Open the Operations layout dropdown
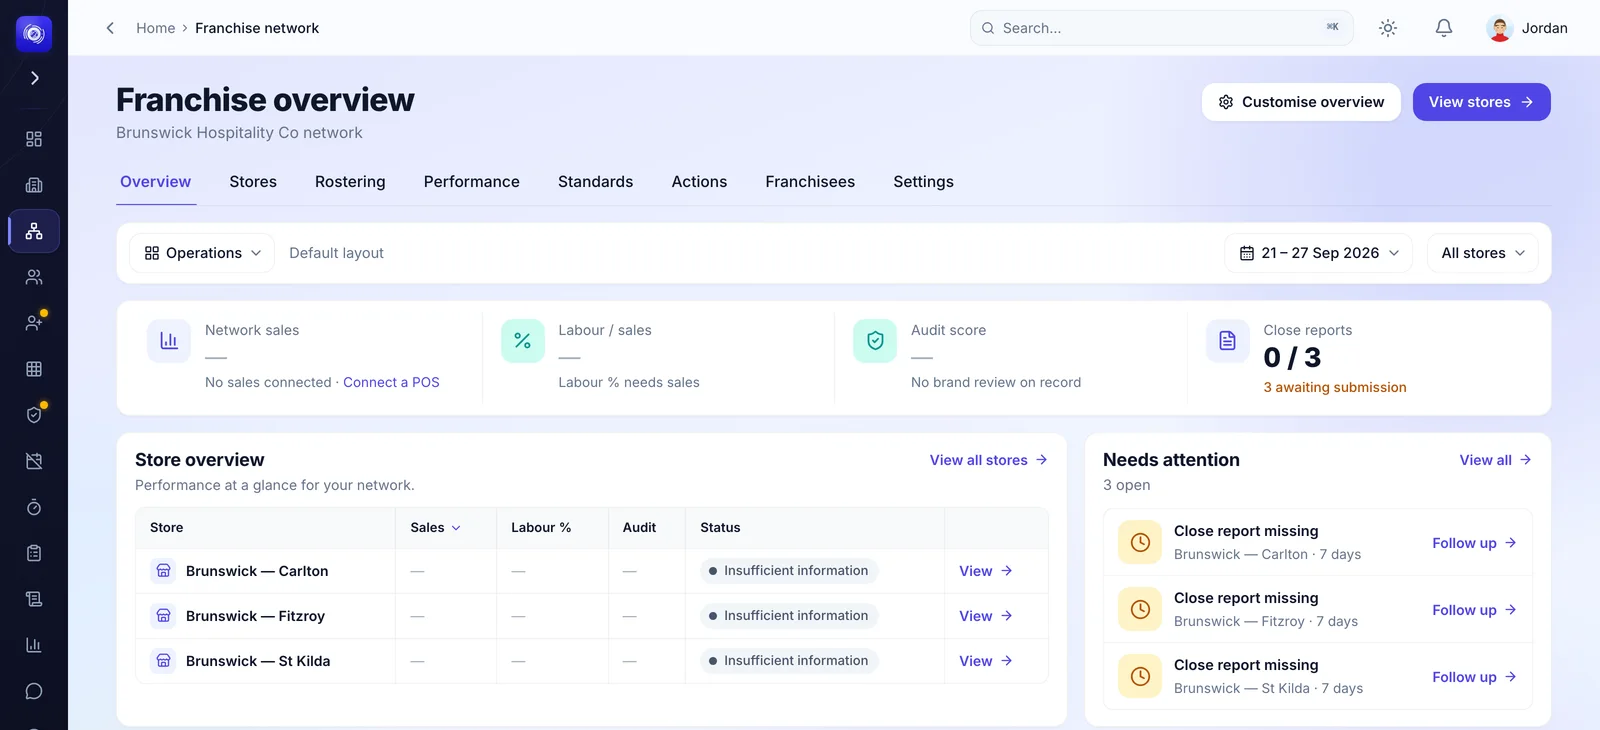The width and height of the screenshot is (1600, 730). (203, 253)
